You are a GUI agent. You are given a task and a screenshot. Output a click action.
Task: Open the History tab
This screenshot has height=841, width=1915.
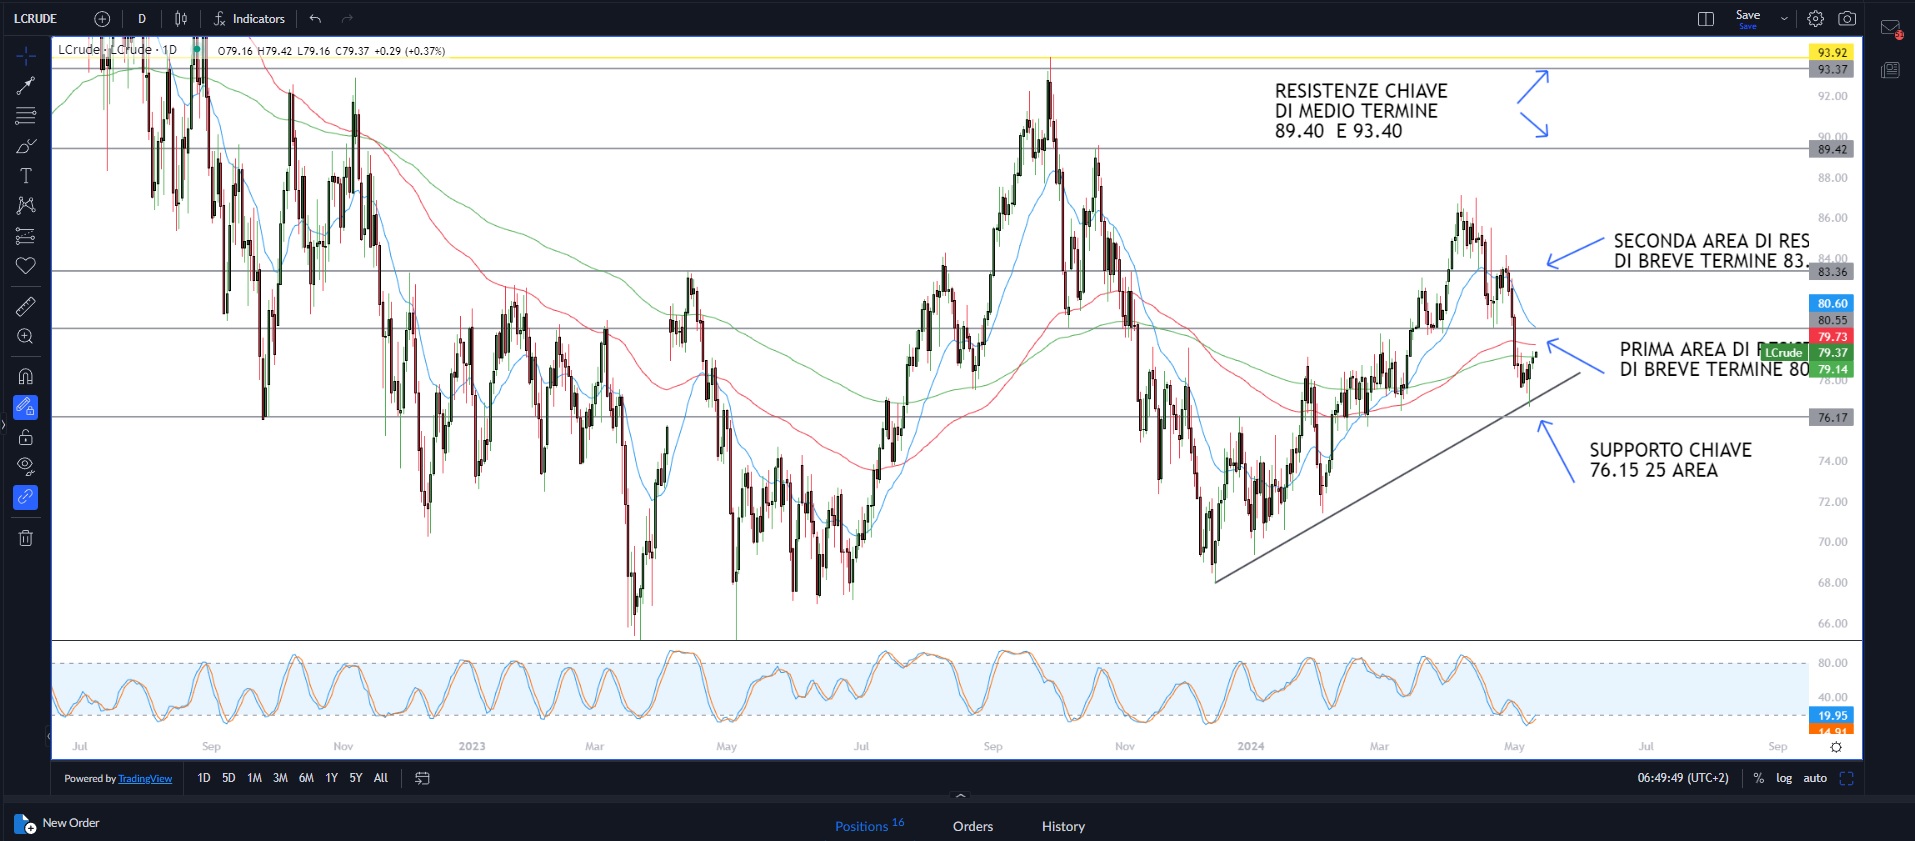click(x=1063, y=826)
